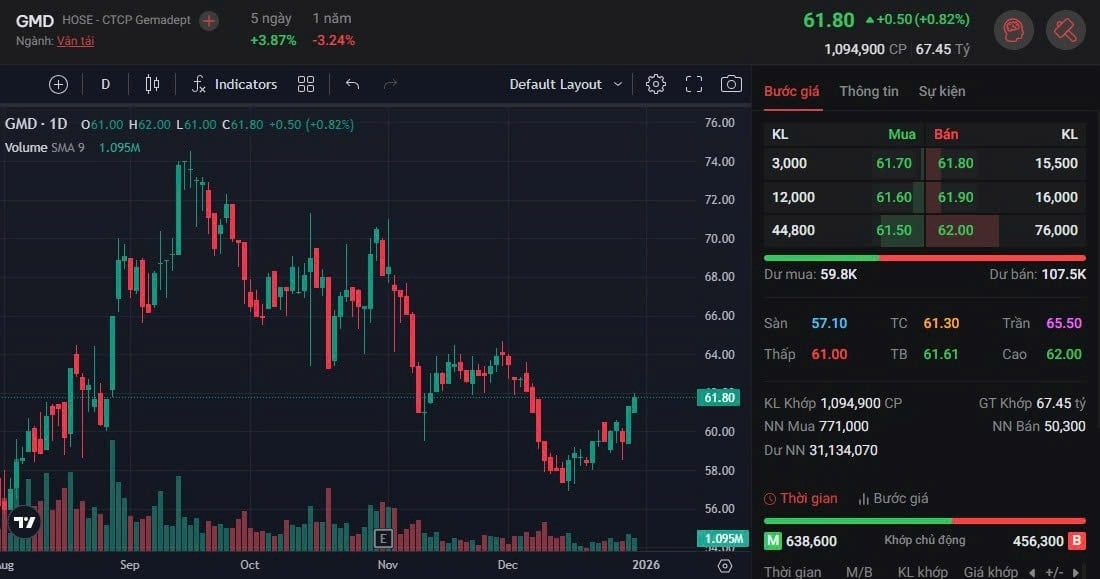The height and width of the screenshot is (579, 1100).
Task: Click the add symbol plus icon in toolbar
Action: pyautogui.click(x=58, y=84)
